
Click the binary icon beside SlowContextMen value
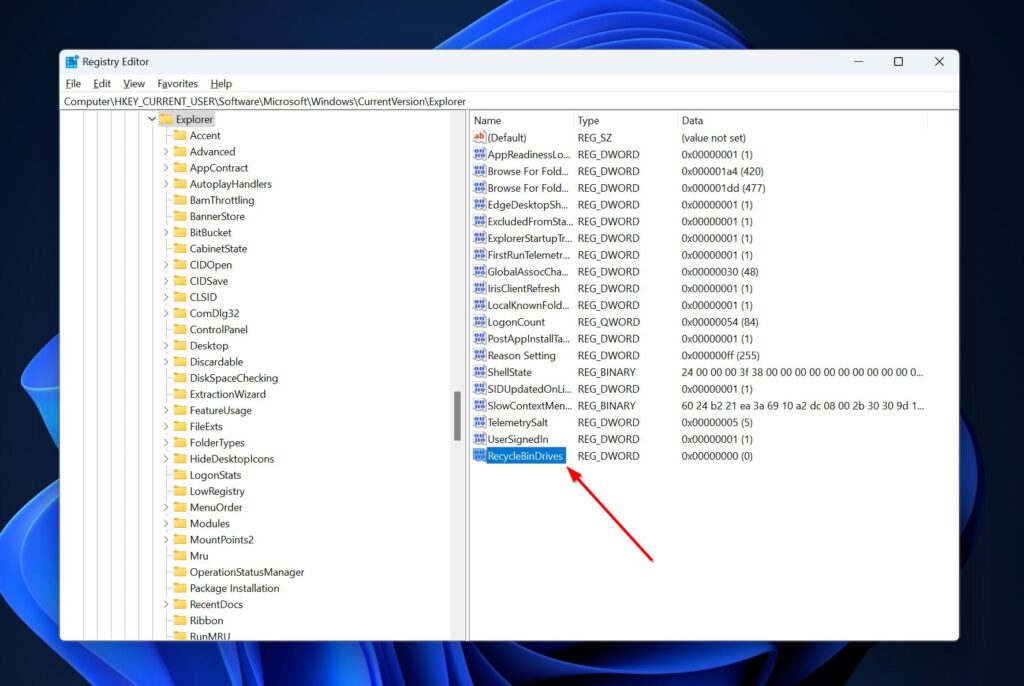pyautogui.click(x=479, y=405)
